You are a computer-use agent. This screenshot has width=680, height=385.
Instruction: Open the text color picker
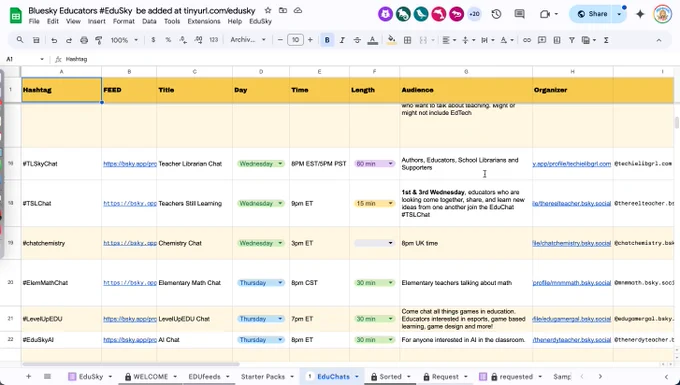(372, 40)
